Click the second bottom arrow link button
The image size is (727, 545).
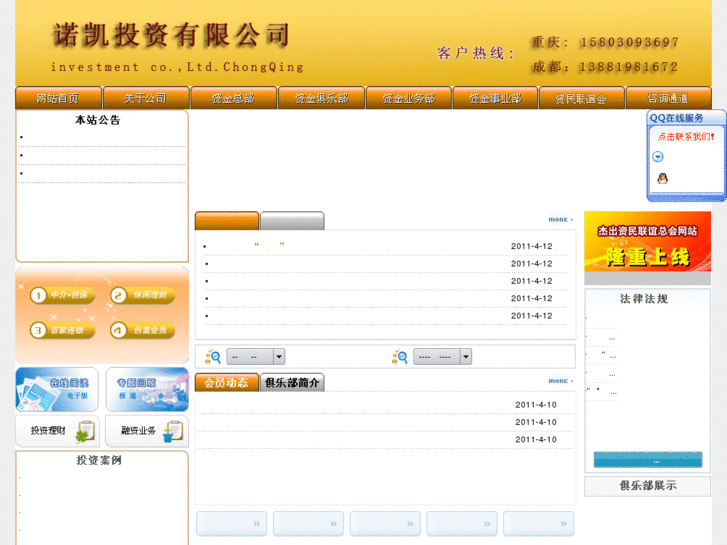point(308,524)
